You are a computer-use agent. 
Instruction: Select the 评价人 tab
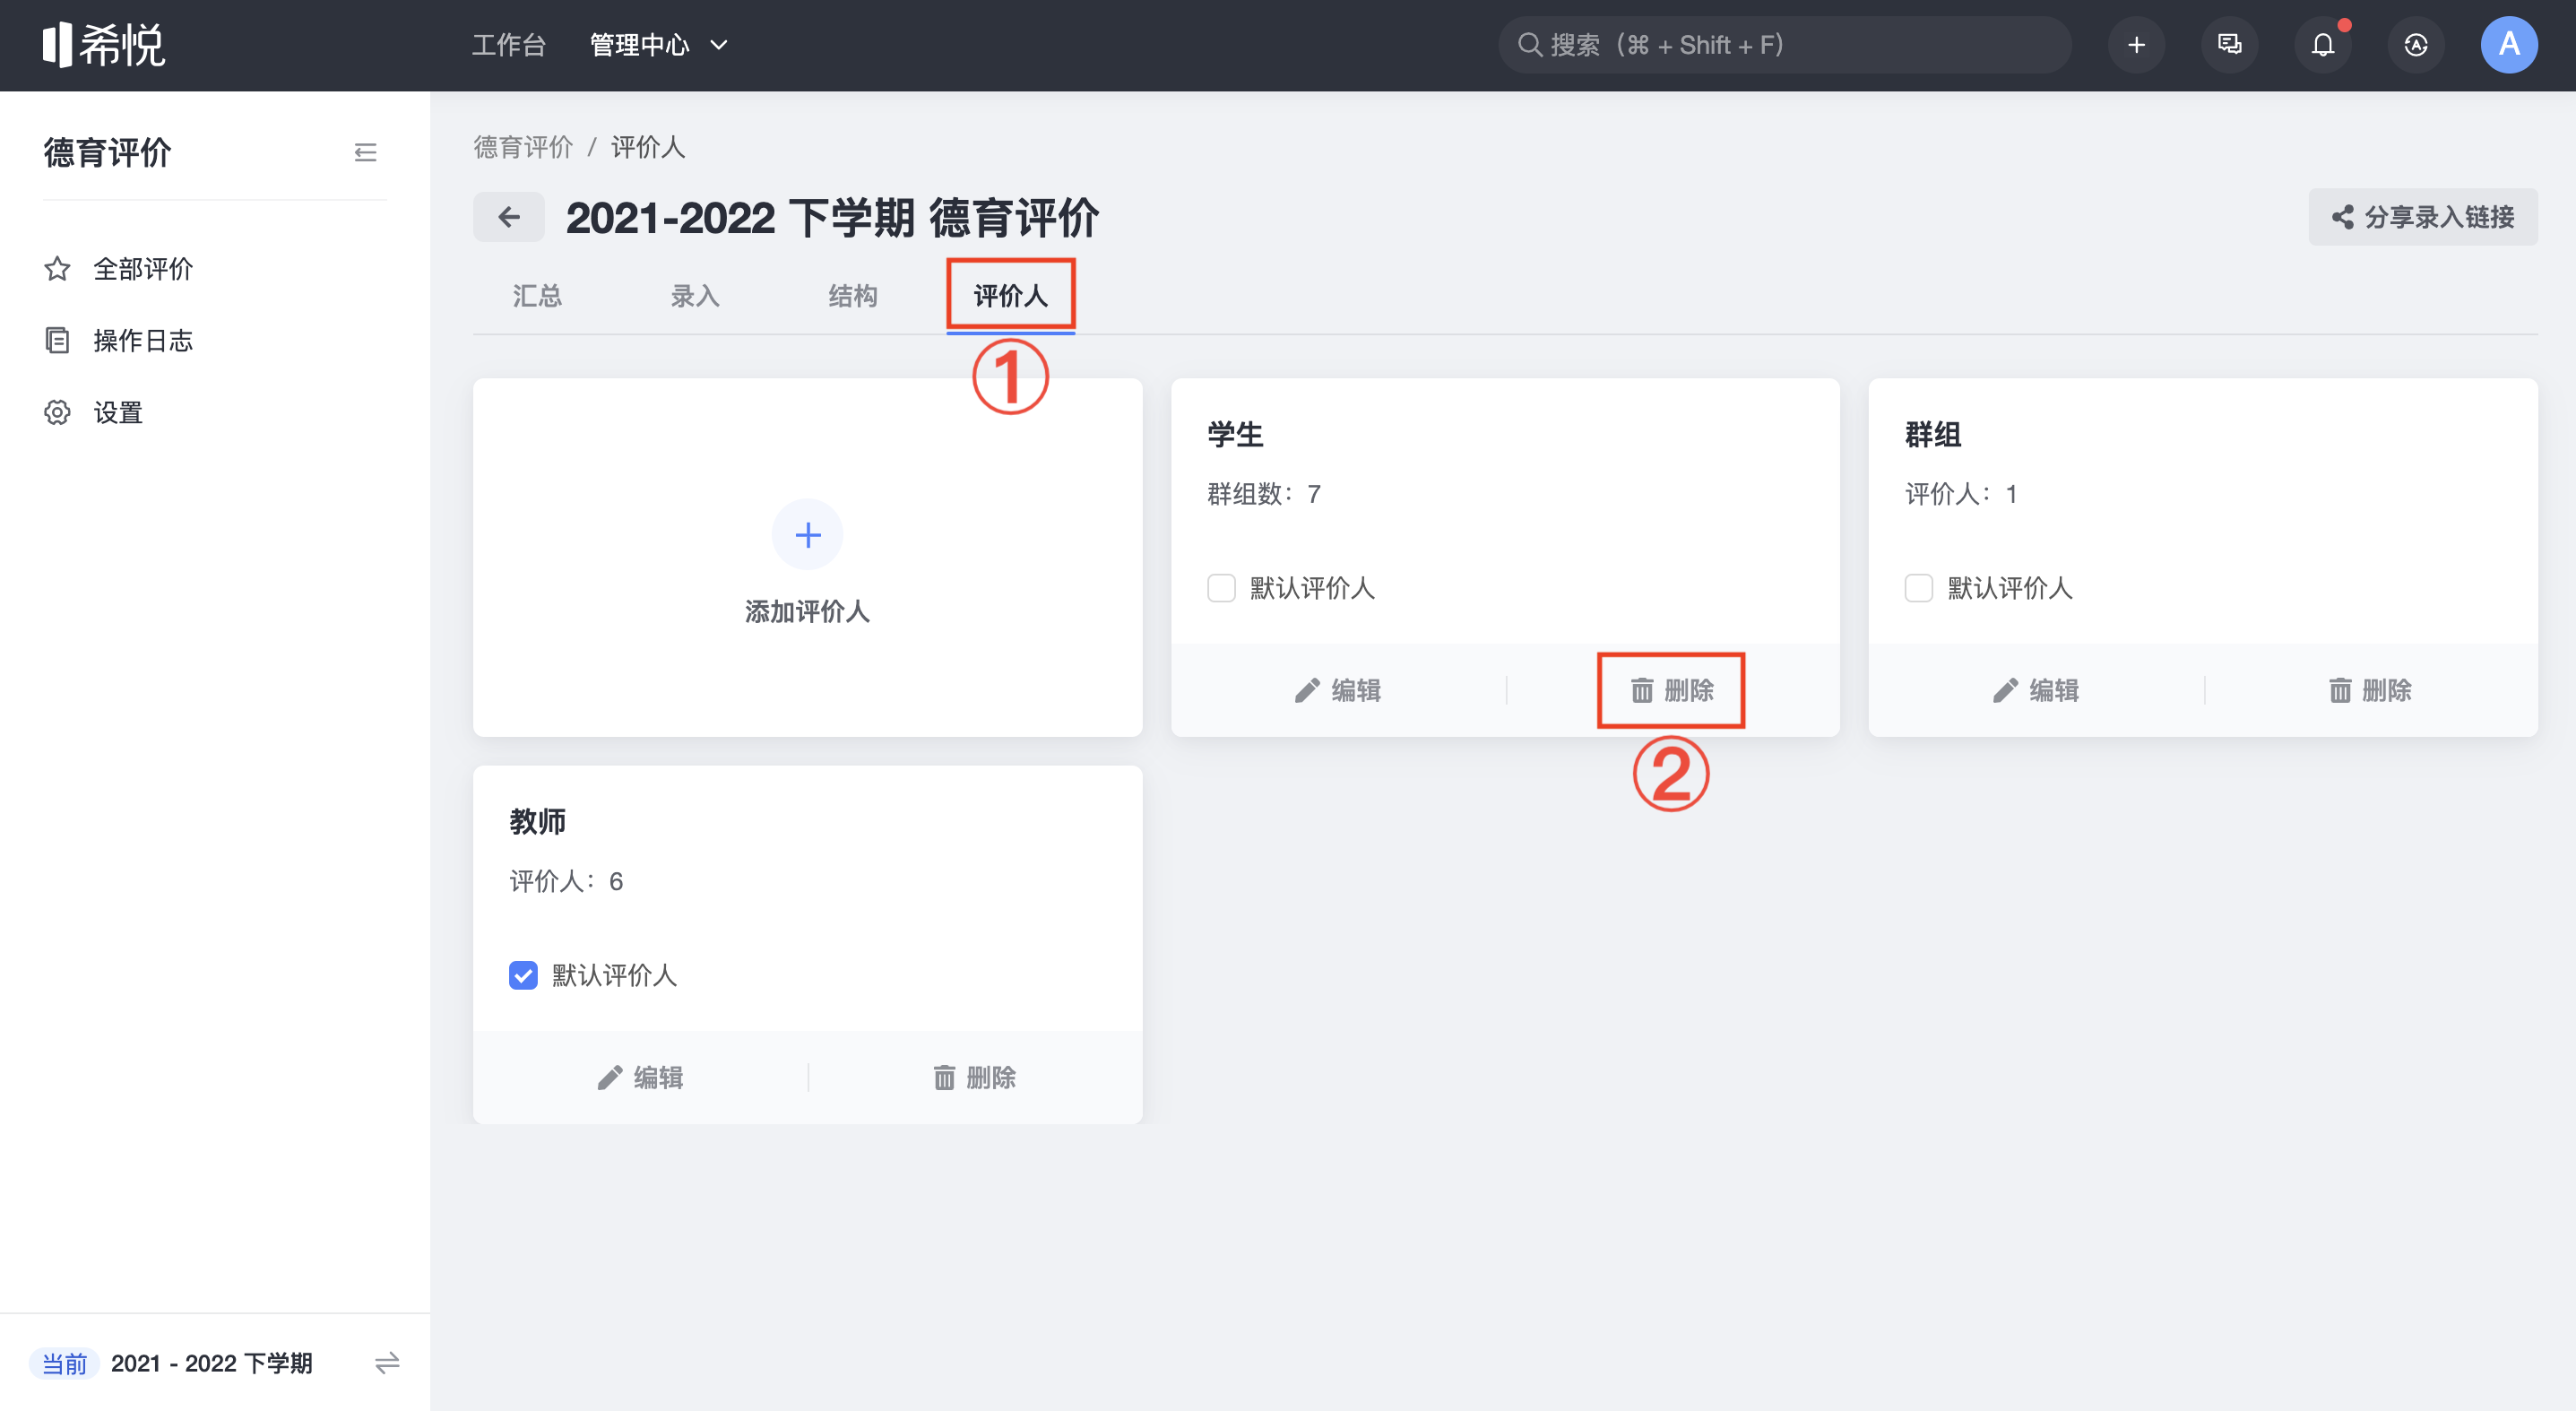pos(1010,296)
